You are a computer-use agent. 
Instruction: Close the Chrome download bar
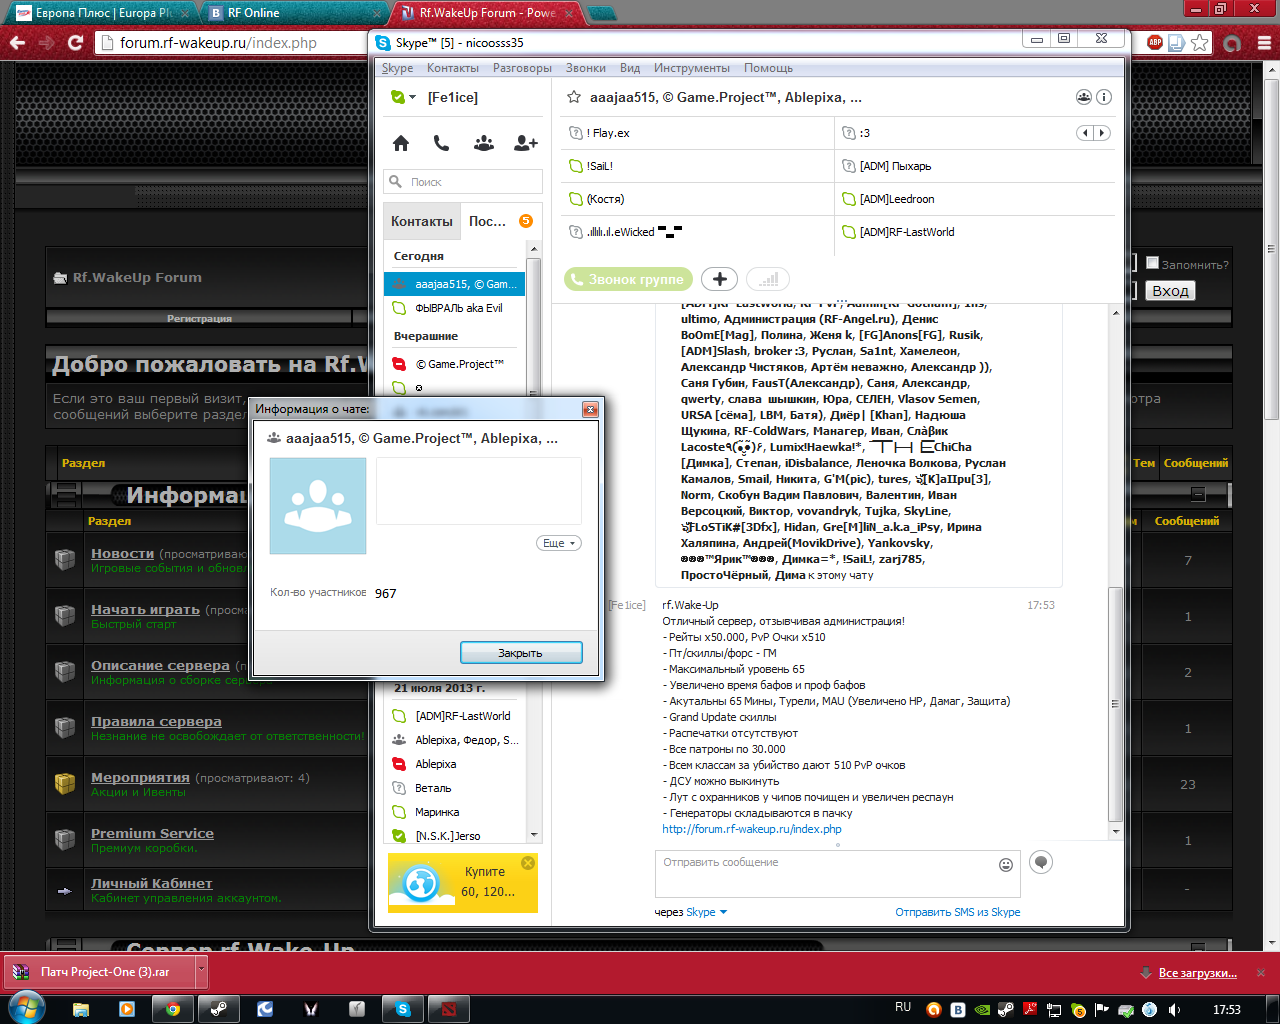pyautogui.click(x=1262, y=972)
